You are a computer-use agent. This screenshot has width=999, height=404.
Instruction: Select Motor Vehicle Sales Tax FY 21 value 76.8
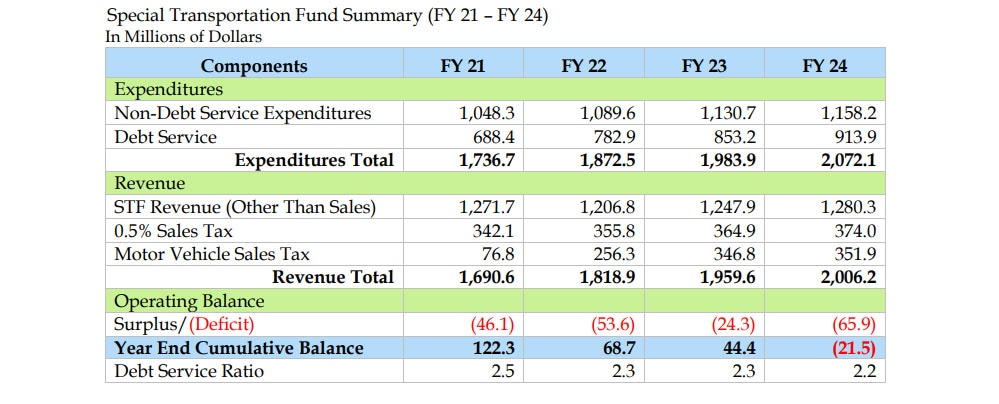pyautogui.click(x=498, y=254)
